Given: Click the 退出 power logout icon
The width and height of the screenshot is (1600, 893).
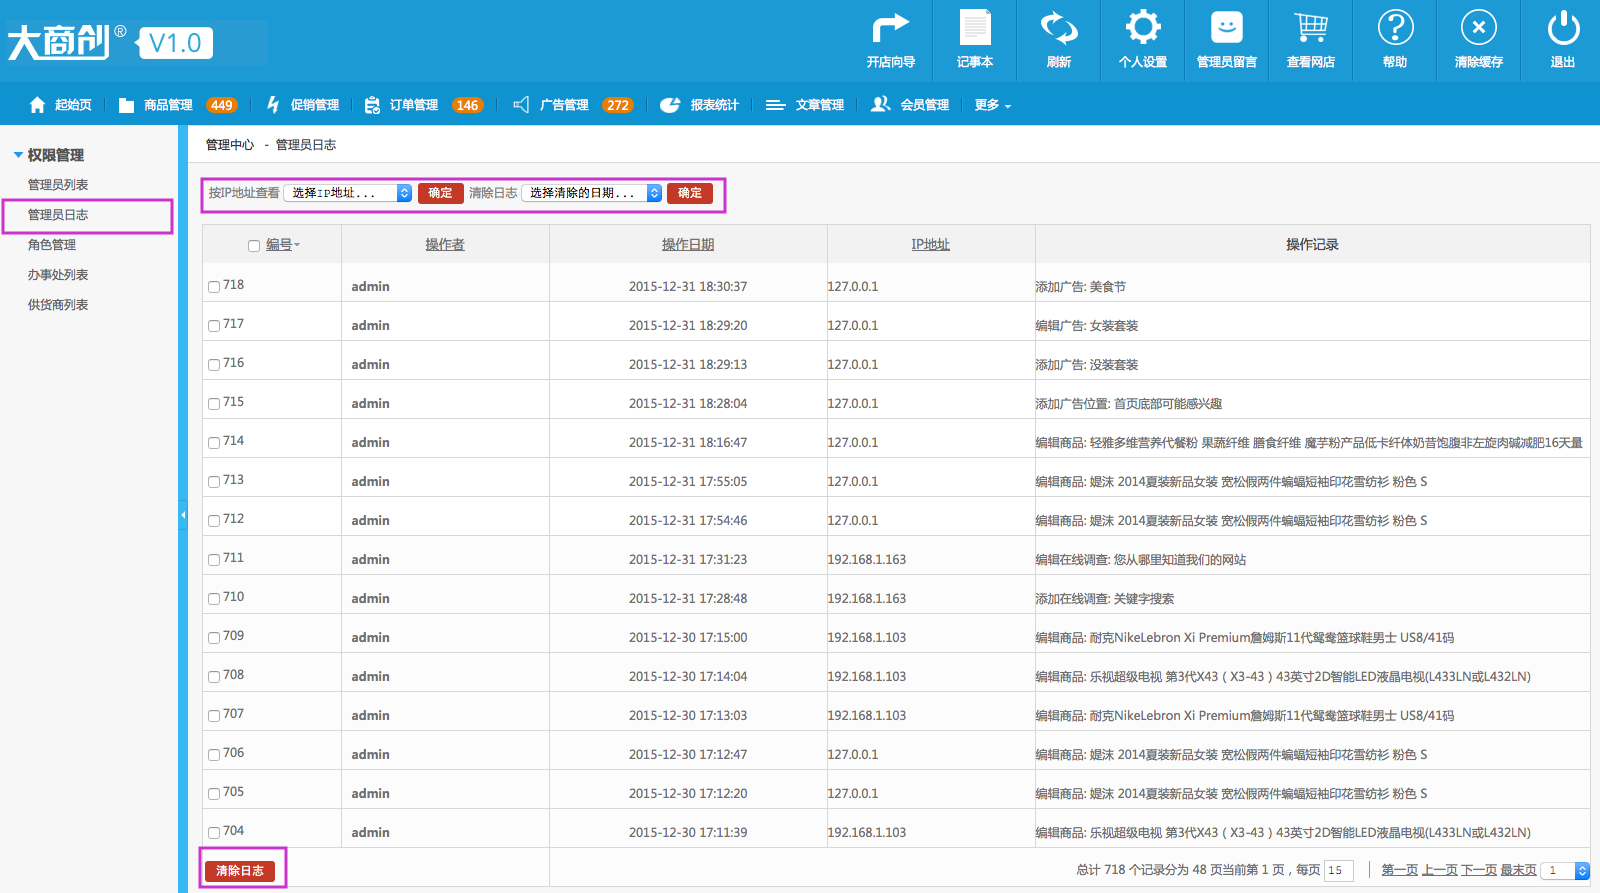Looking at the screenshot, I should 1563,28.
